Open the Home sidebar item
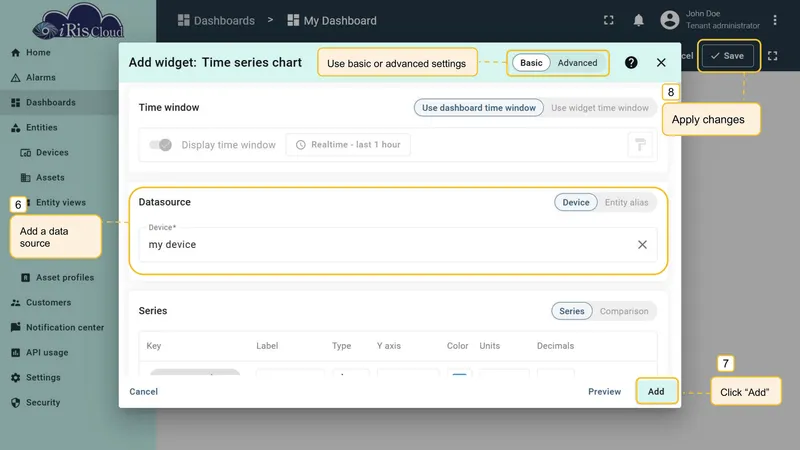This screenshot has width=800, height=450. point(31,53)
